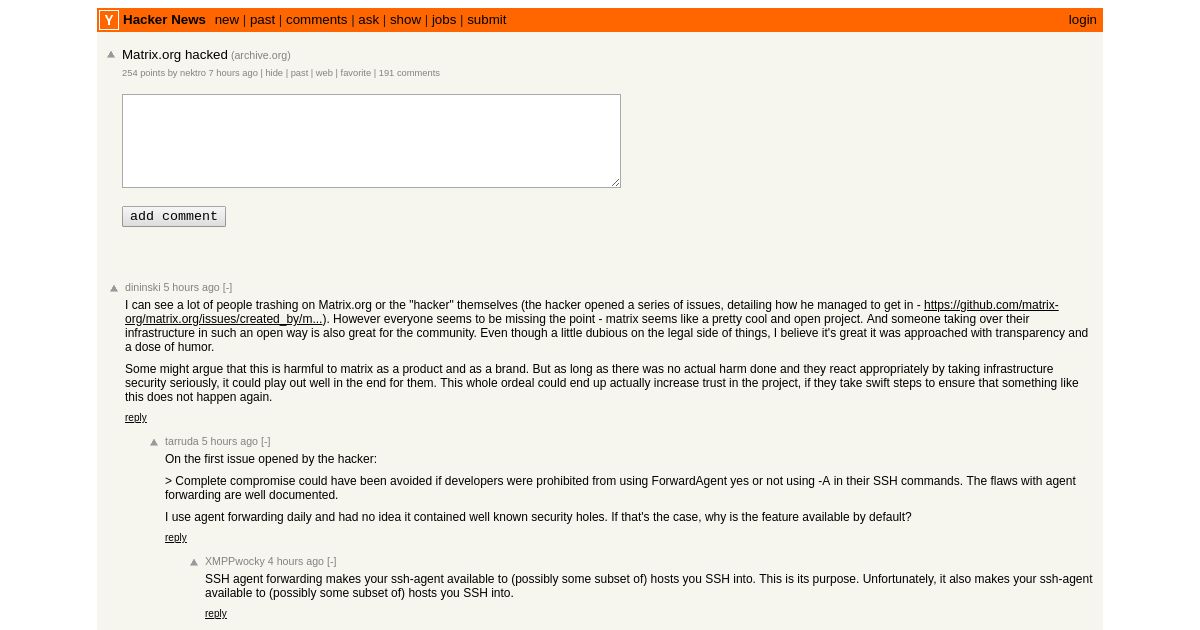Hide the Matrix.org hacked story
This screenshot has height=630, width=1200.
[274, 73]
